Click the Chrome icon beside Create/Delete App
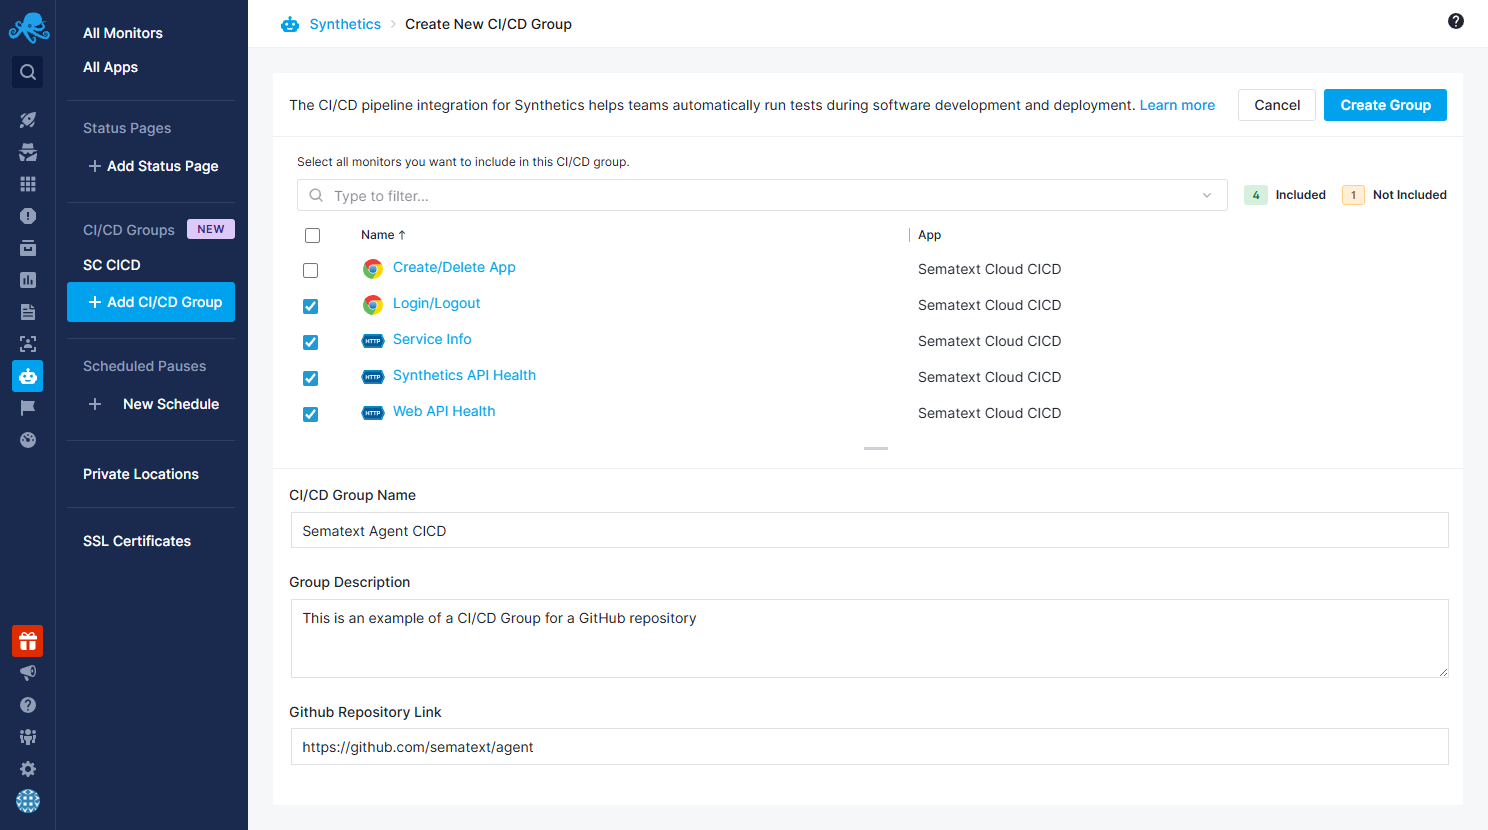 (x=373, y=269)
